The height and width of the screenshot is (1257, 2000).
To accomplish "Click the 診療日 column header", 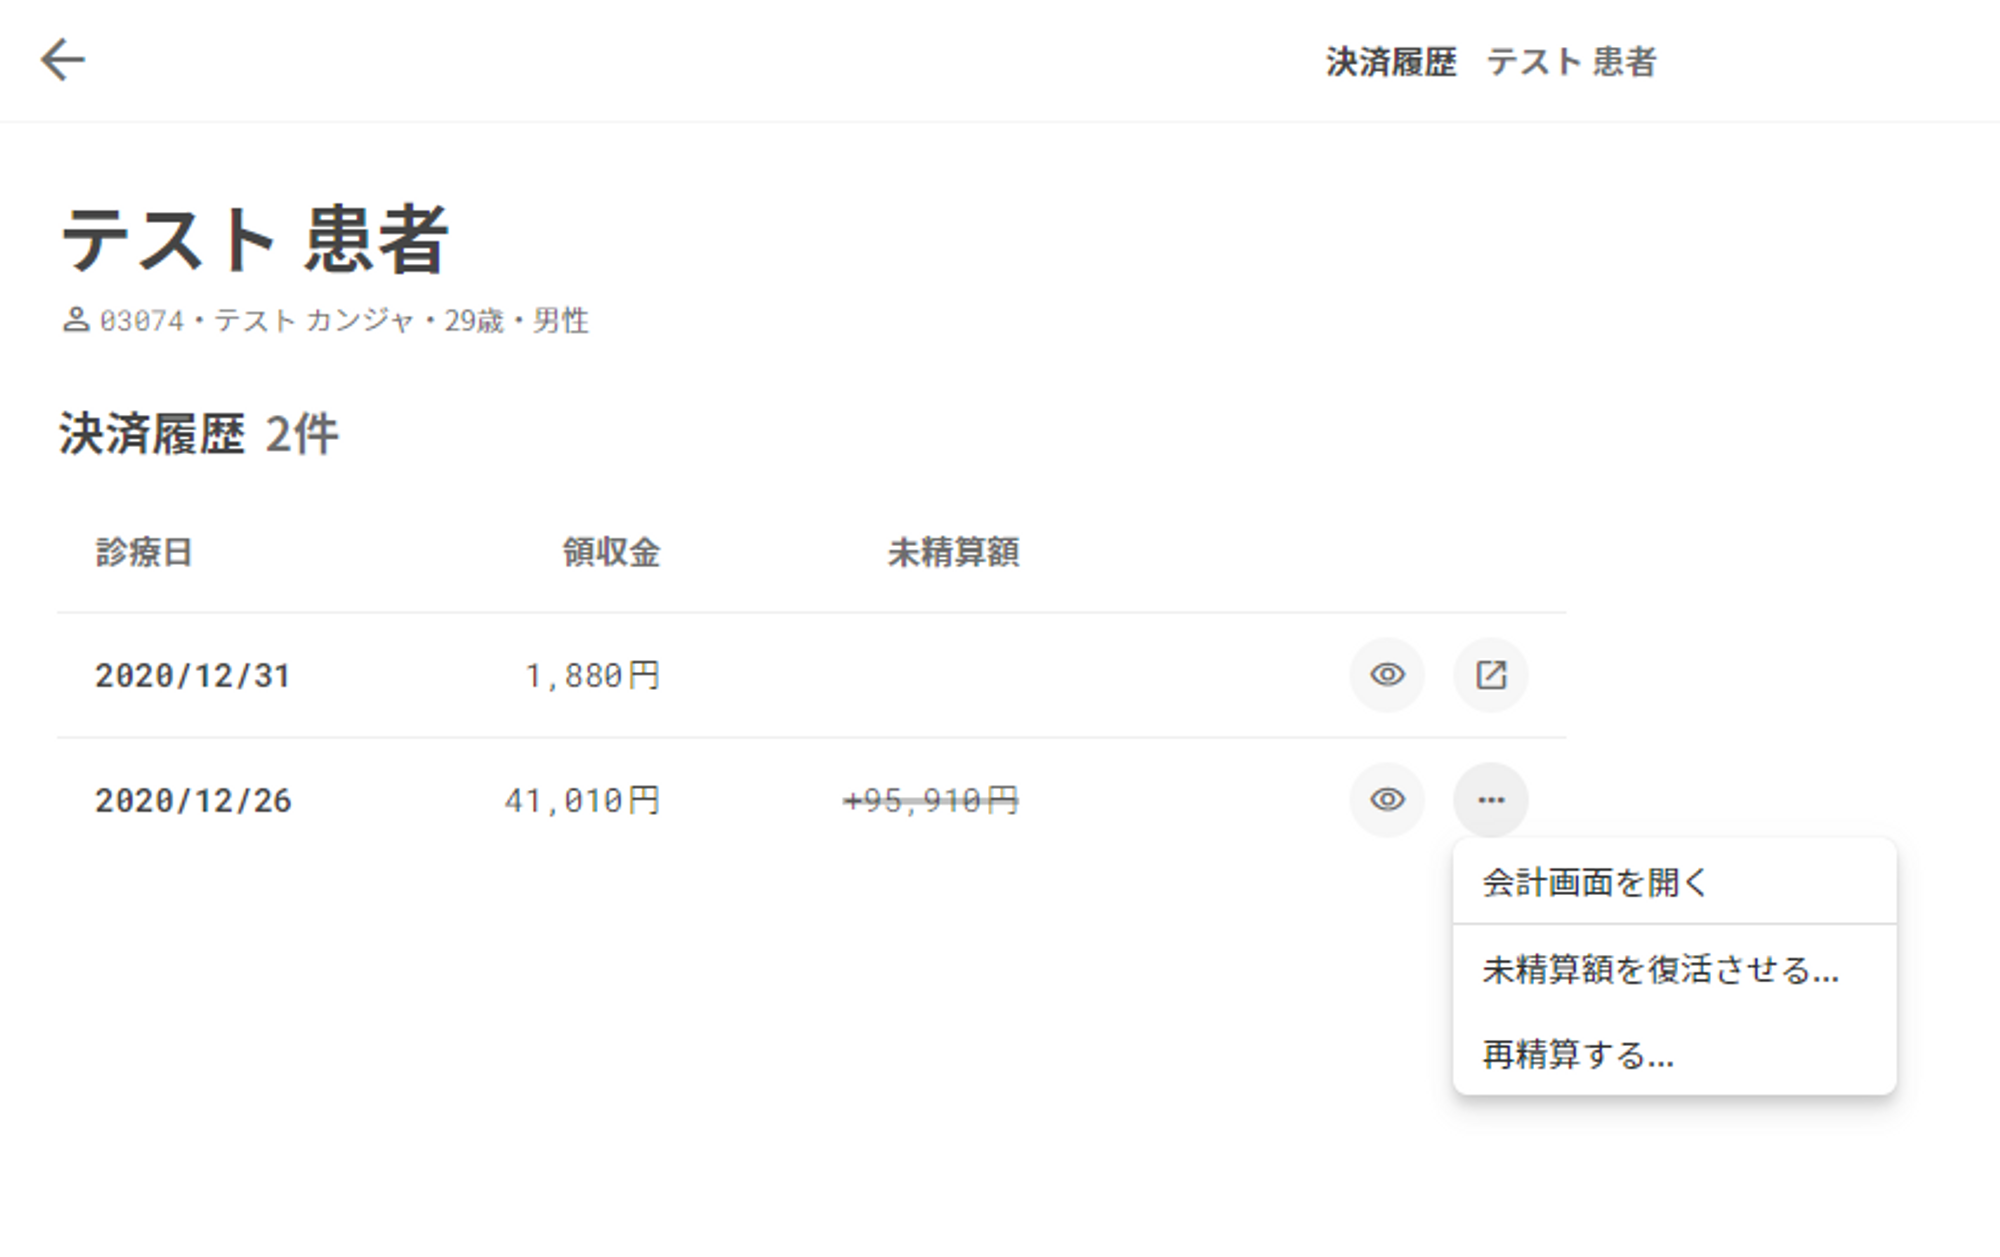I will click(144, 552).
